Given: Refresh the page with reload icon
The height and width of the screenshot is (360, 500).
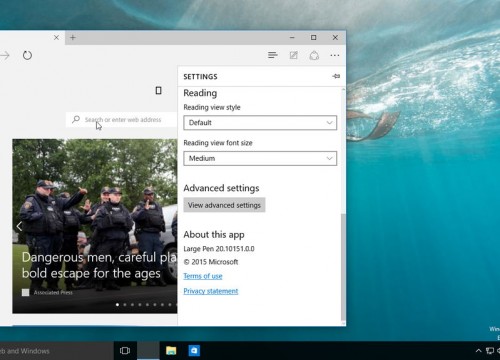Looking at the screenshot, I should click(27, 55).
